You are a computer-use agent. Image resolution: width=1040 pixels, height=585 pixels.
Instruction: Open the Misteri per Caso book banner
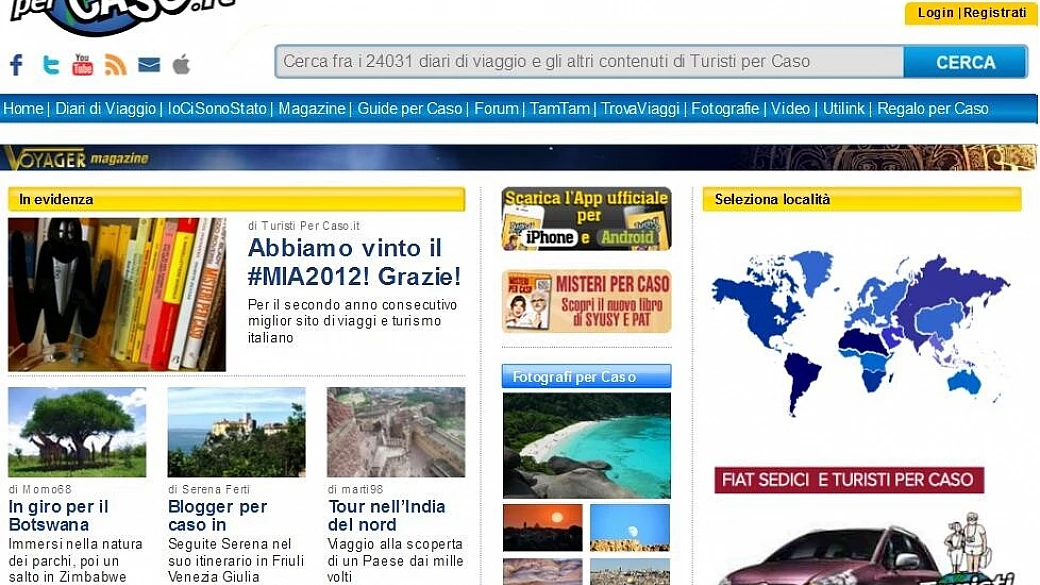[x=585, y=302]
